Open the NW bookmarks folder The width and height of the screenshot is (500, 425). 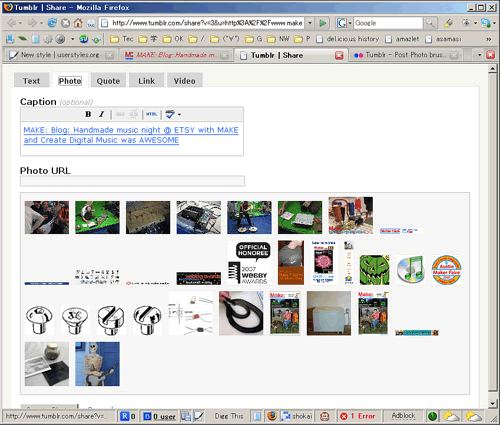point(278,39)
